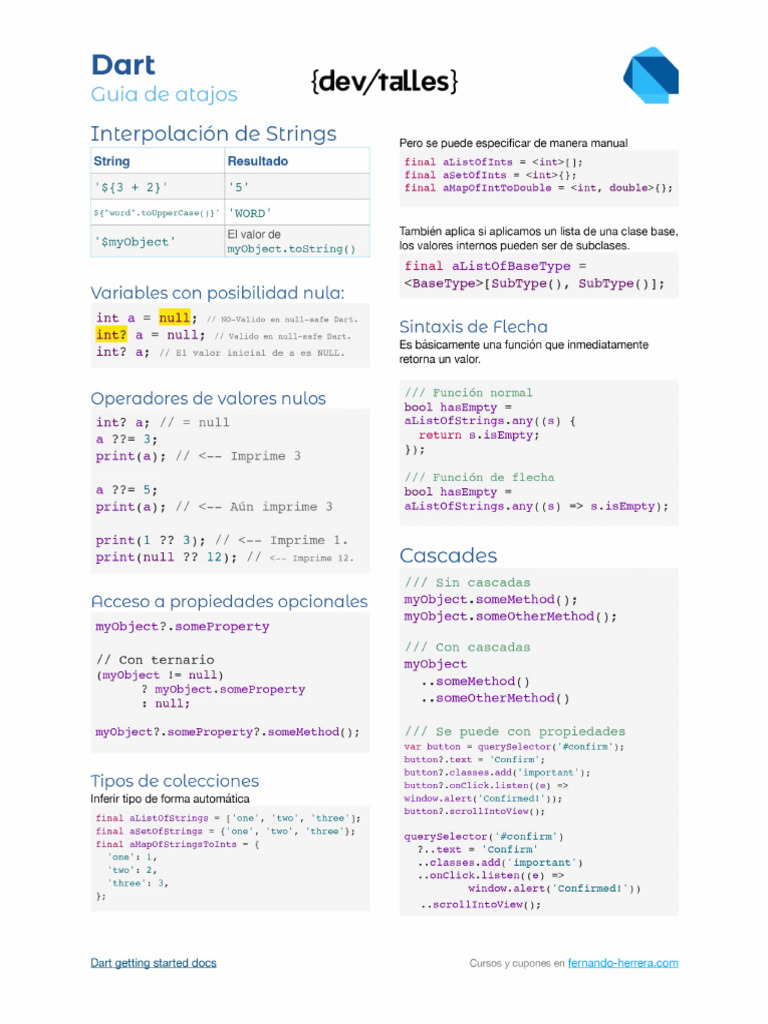Click the String column header

[x=112, y=161]
